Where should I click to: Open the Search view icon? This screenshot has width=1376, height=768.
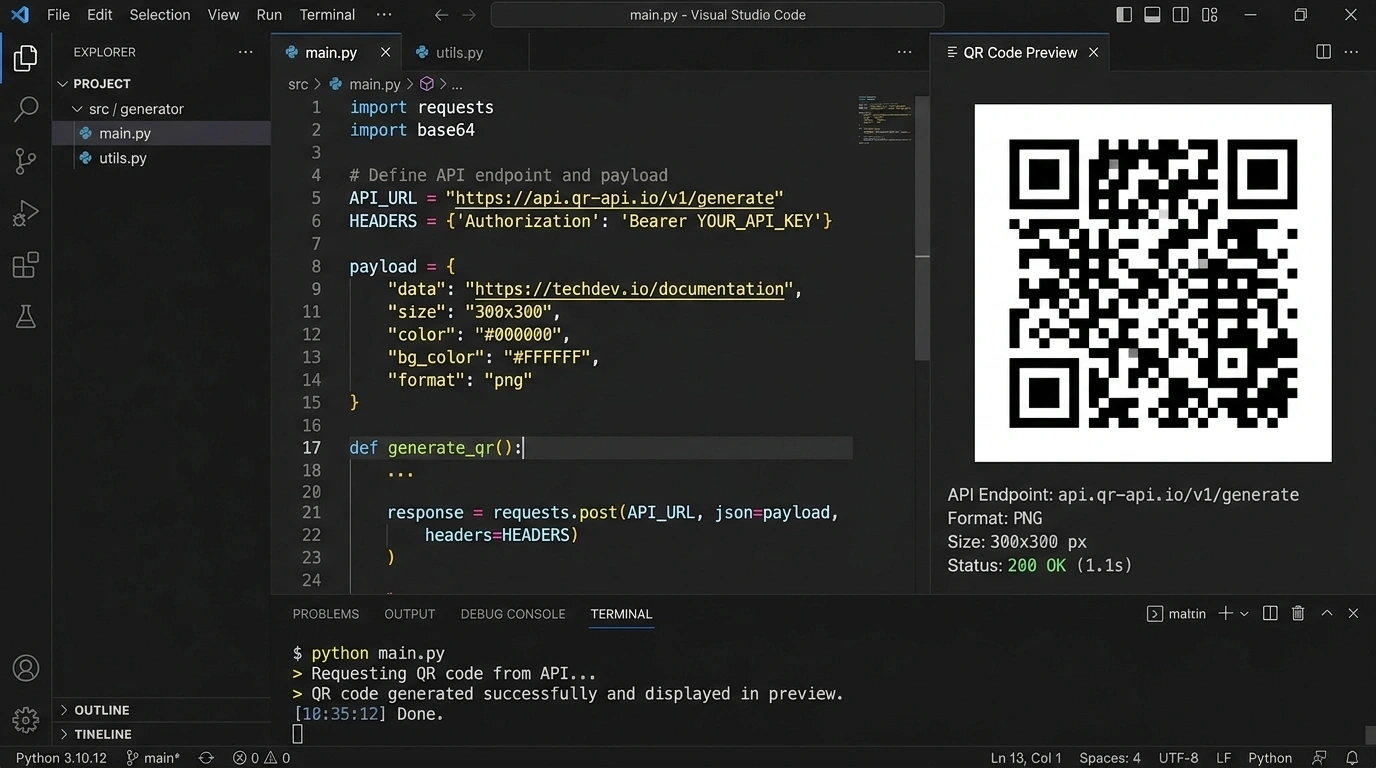(26, 109)
